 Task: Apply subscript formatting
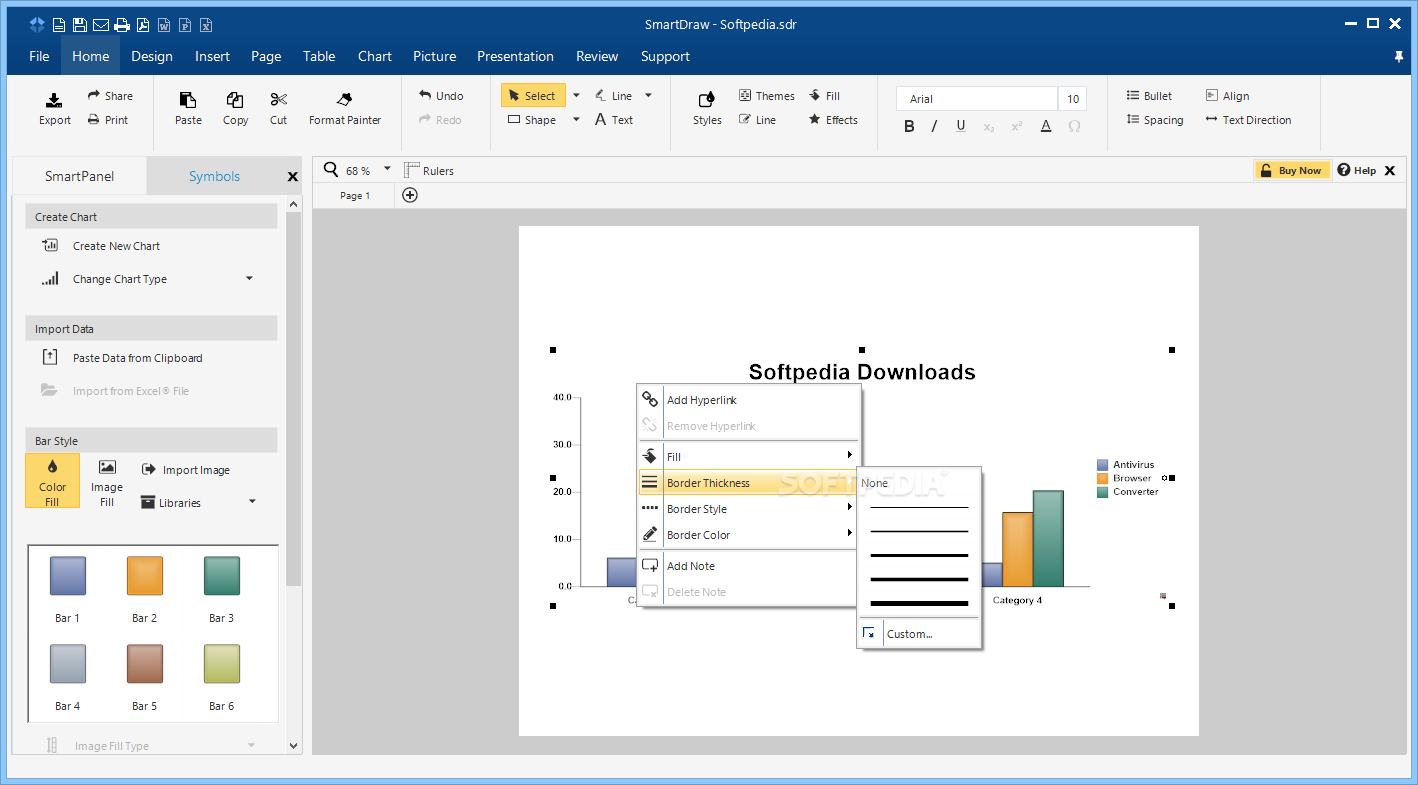click(989, 126)
